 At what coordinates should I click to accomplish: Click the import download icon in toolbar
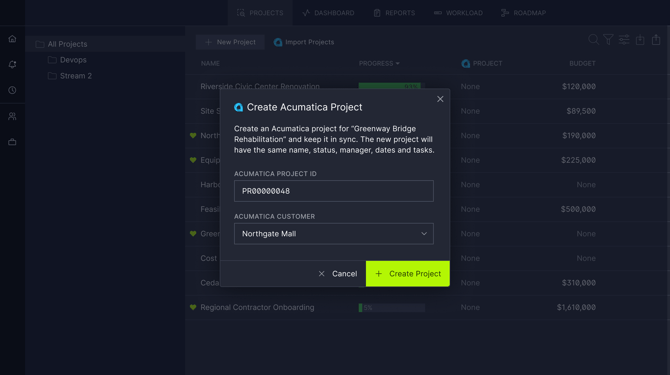tap(640, 40)
